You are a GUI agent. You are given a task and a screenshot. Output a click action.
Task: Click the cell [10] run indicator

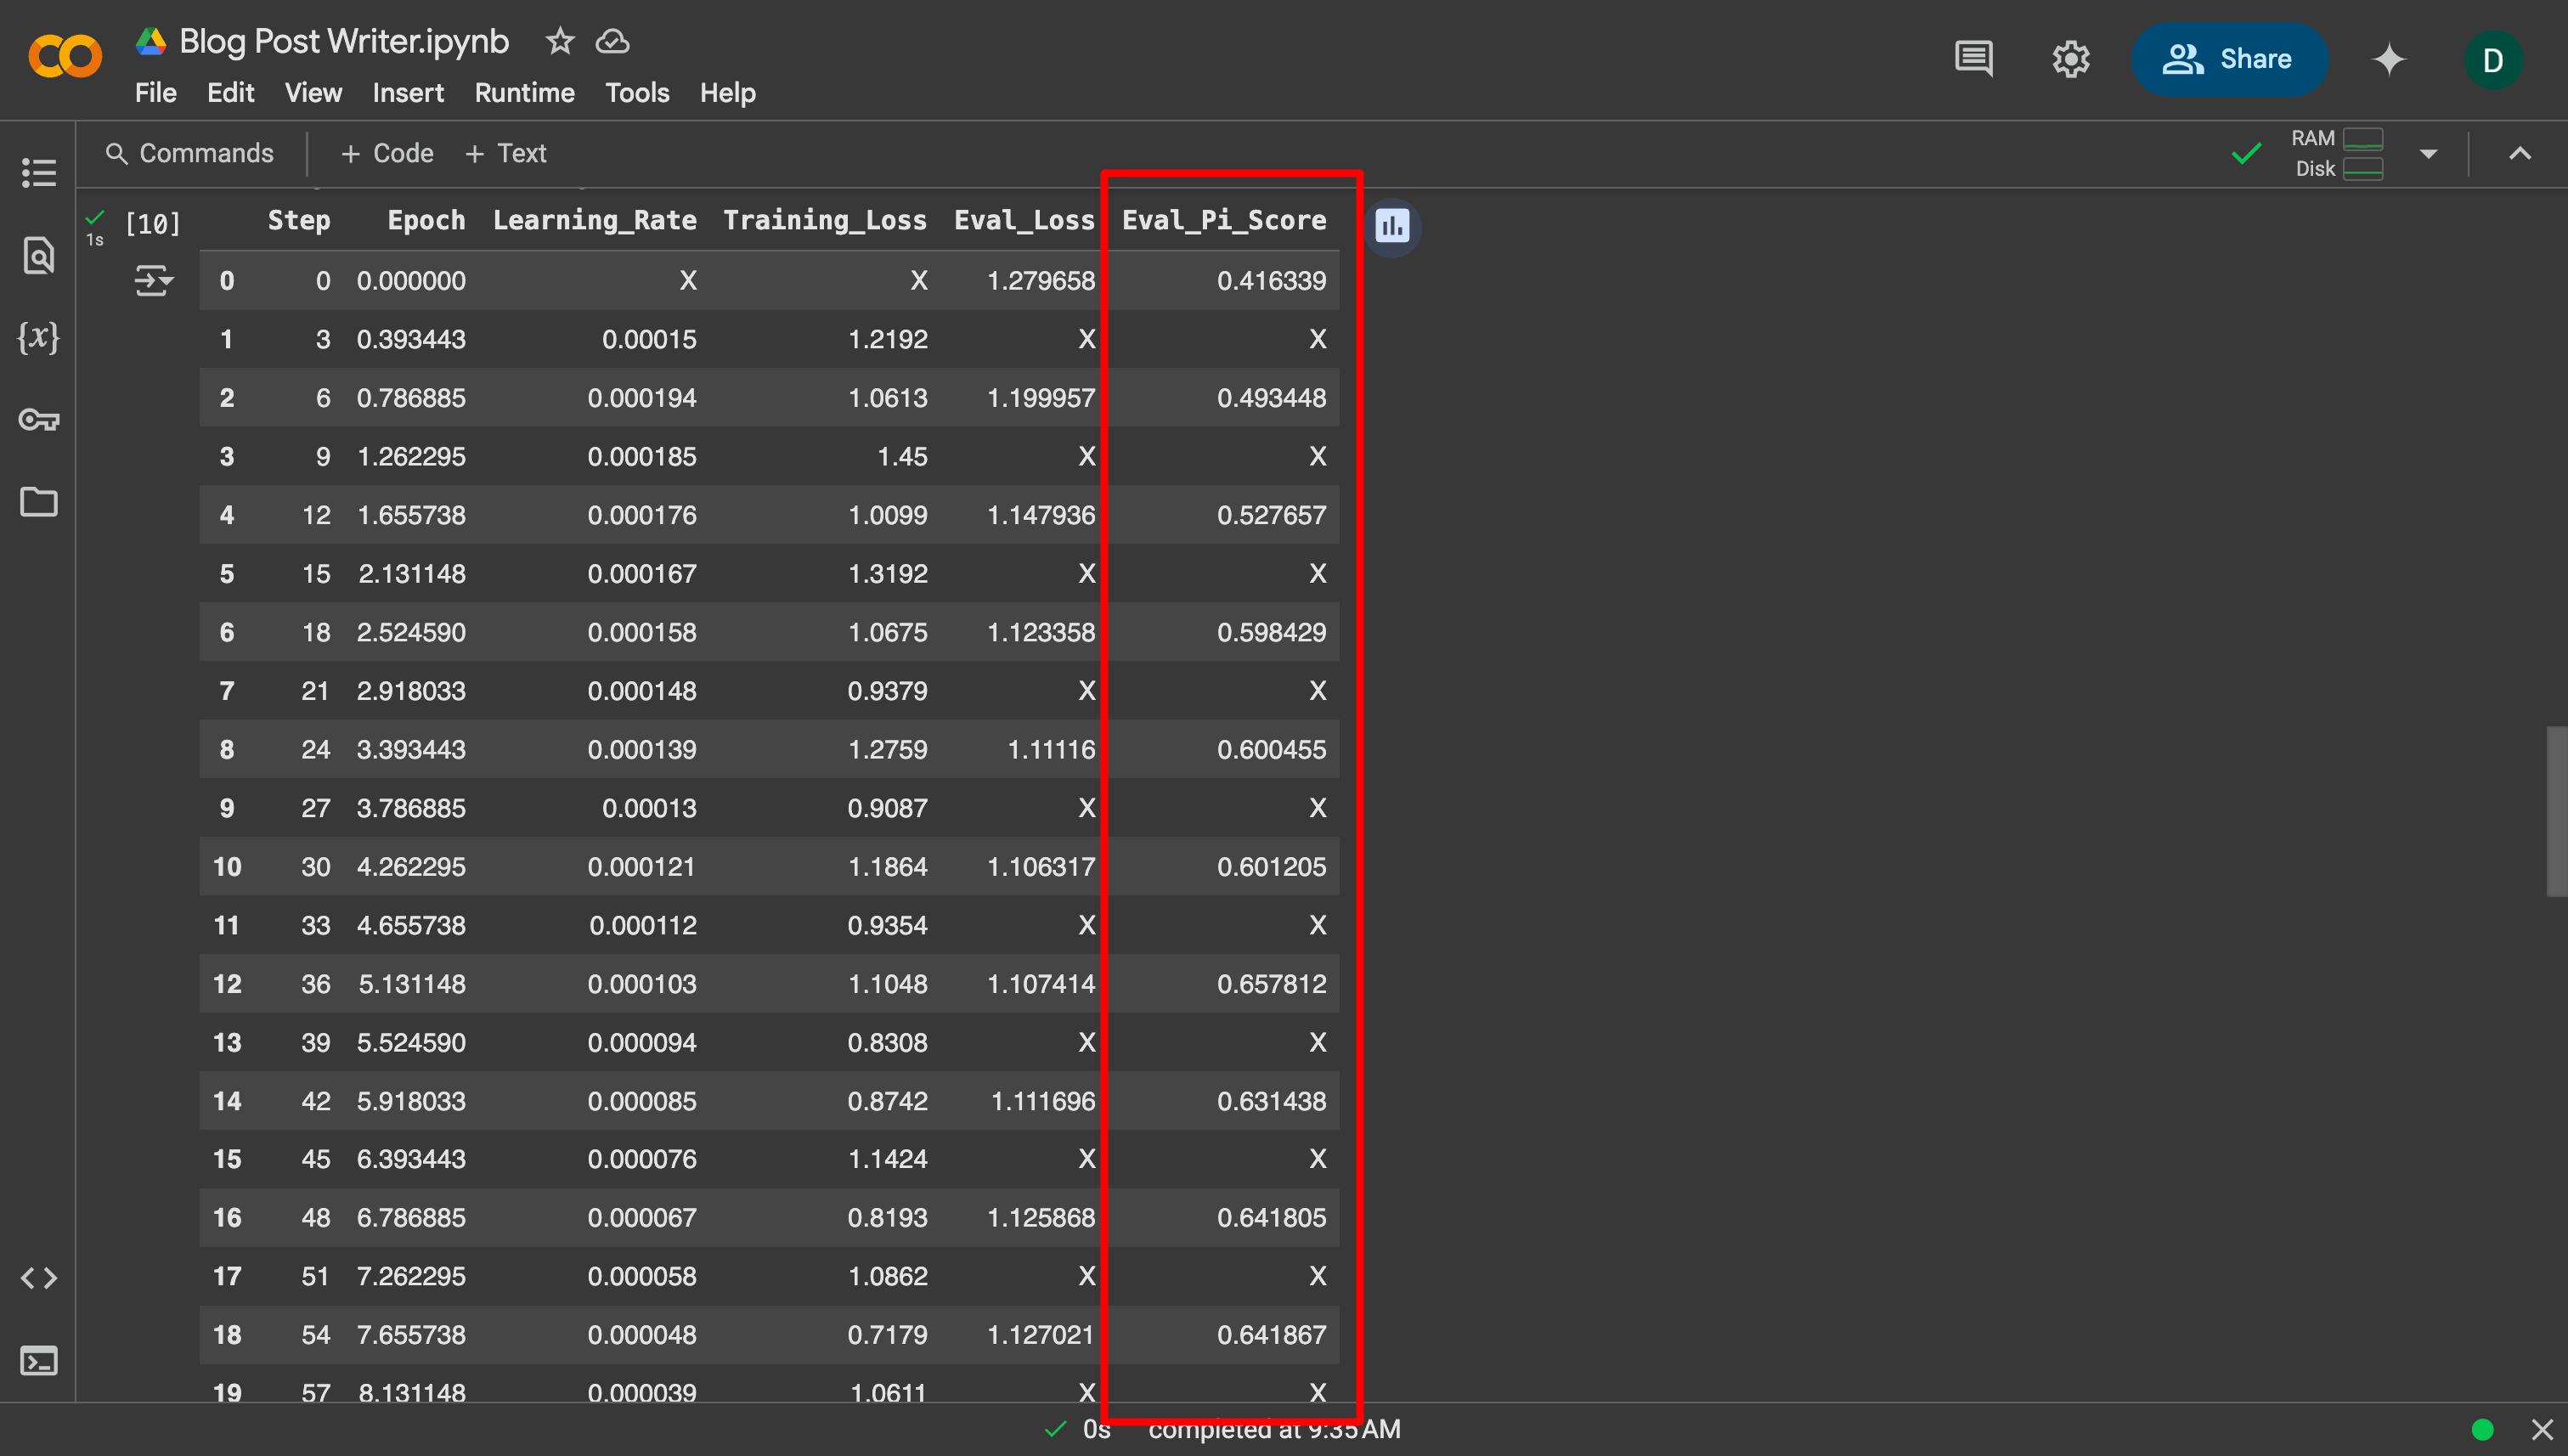(152, 223)
